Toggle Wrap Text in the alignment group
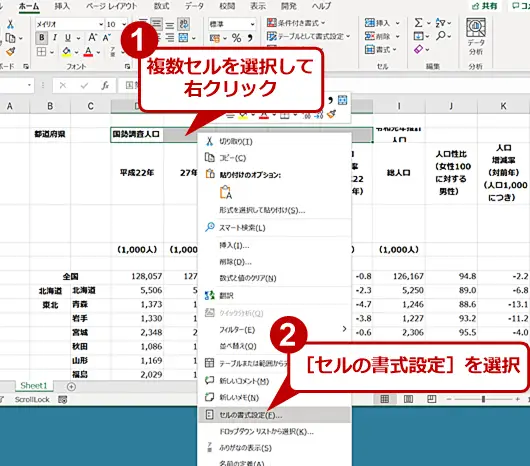The width and height of the screenshot is (530, 466). tap(184, 24)
